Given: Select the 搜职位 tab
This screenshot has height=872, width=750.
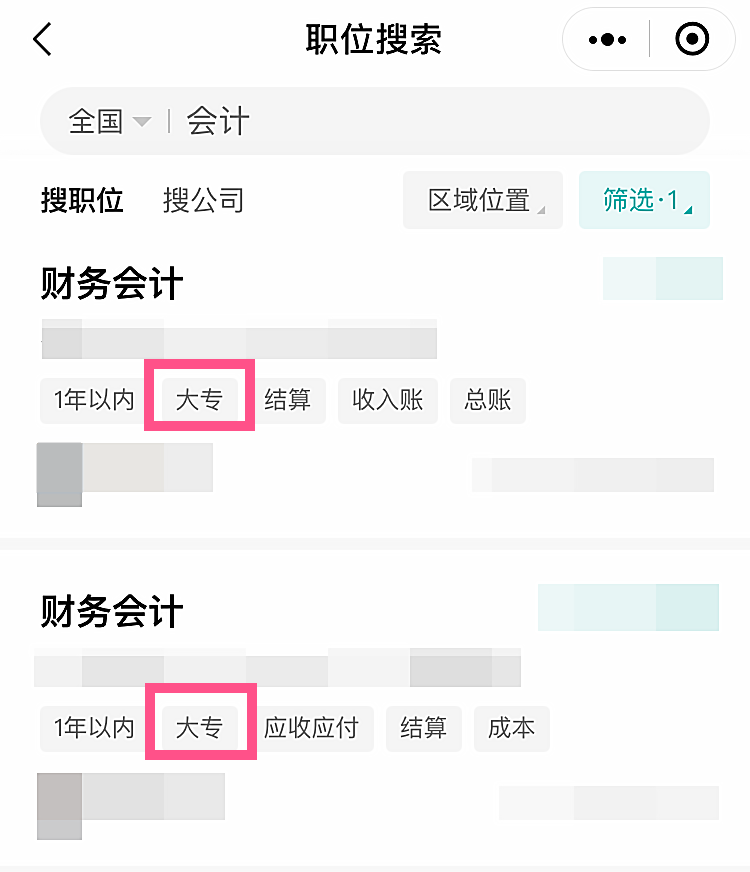Looking at the screenshot, I should [83, 200].
